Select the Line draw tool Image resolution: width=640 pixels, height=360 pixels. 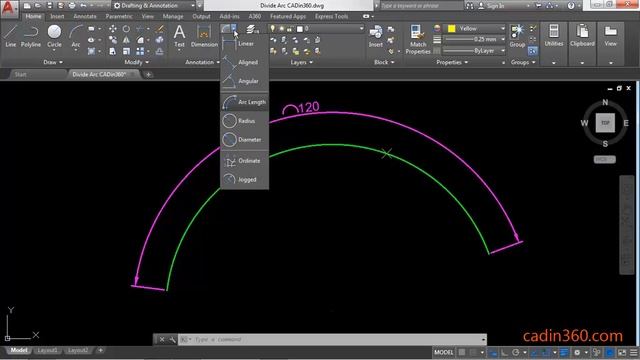pos(11,36)
